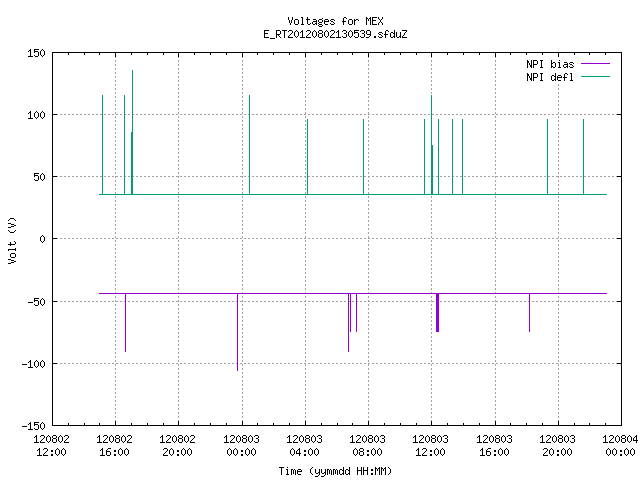The height and width of the screenshot is (480, 640).
Task: Click the x-axis label 120803 20:00
Action: click(558, 446)
